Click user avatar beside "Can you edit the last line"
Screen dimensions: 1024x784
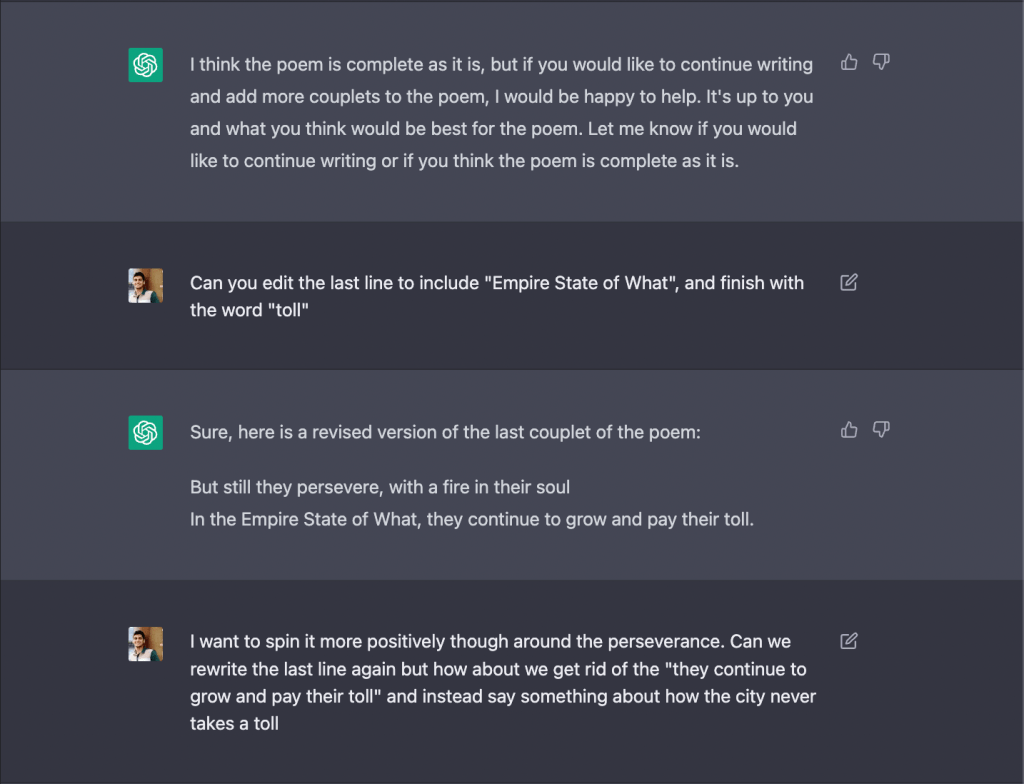[x=145, y=285]
